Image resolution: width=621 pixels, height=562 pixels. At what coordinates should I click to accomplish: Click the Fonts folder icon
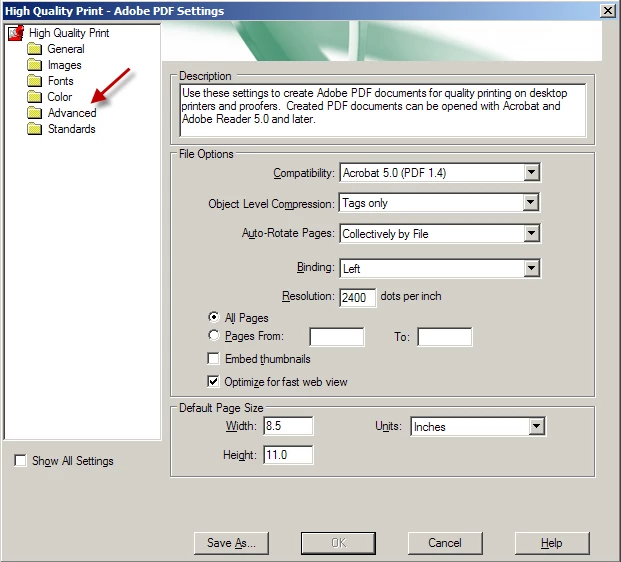click(34, 81)
